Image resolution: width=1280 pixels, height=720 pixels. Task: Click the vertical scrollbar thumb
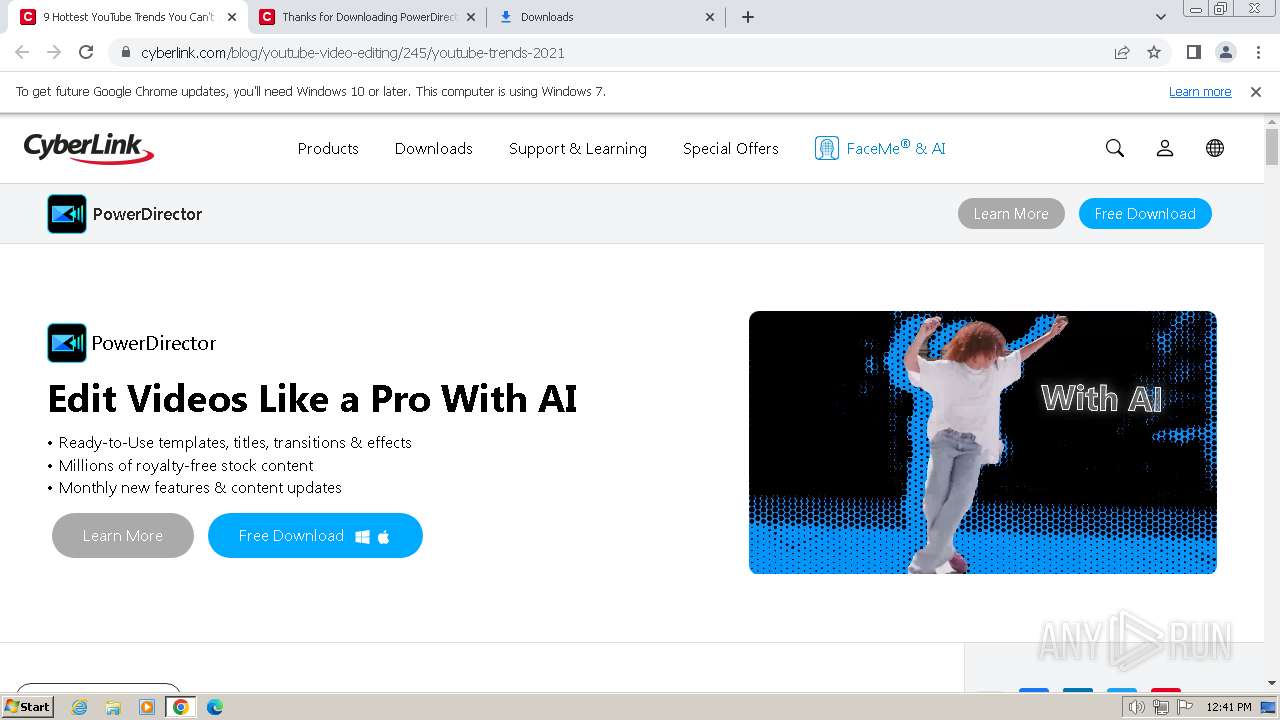(1272, 148)
